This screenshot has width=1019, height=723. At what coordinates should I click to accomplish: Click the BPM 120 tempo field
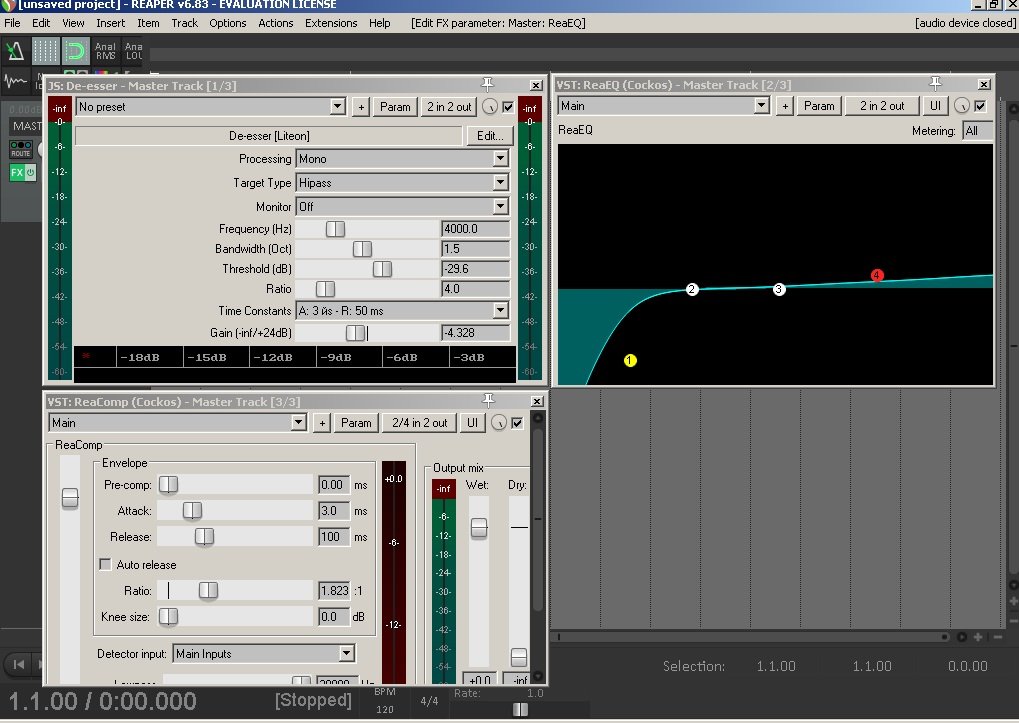tap(385, 709)
